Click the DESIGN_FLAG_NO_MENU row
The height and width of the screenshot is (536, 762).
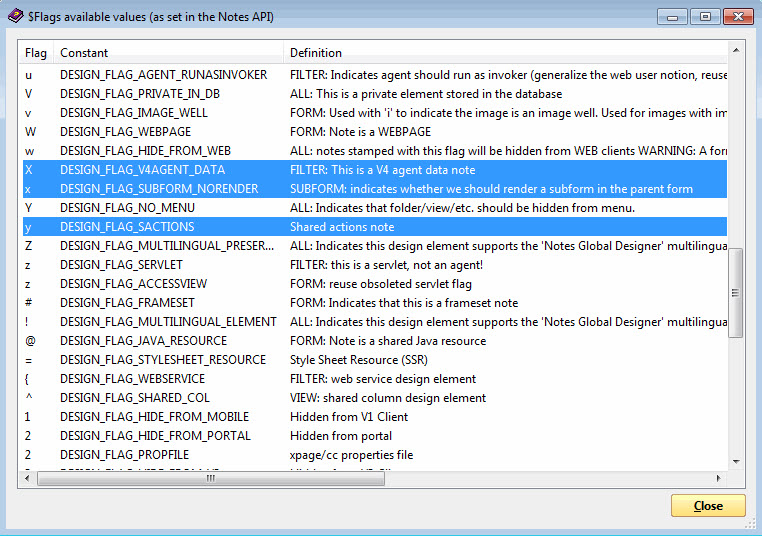[127, 208]
